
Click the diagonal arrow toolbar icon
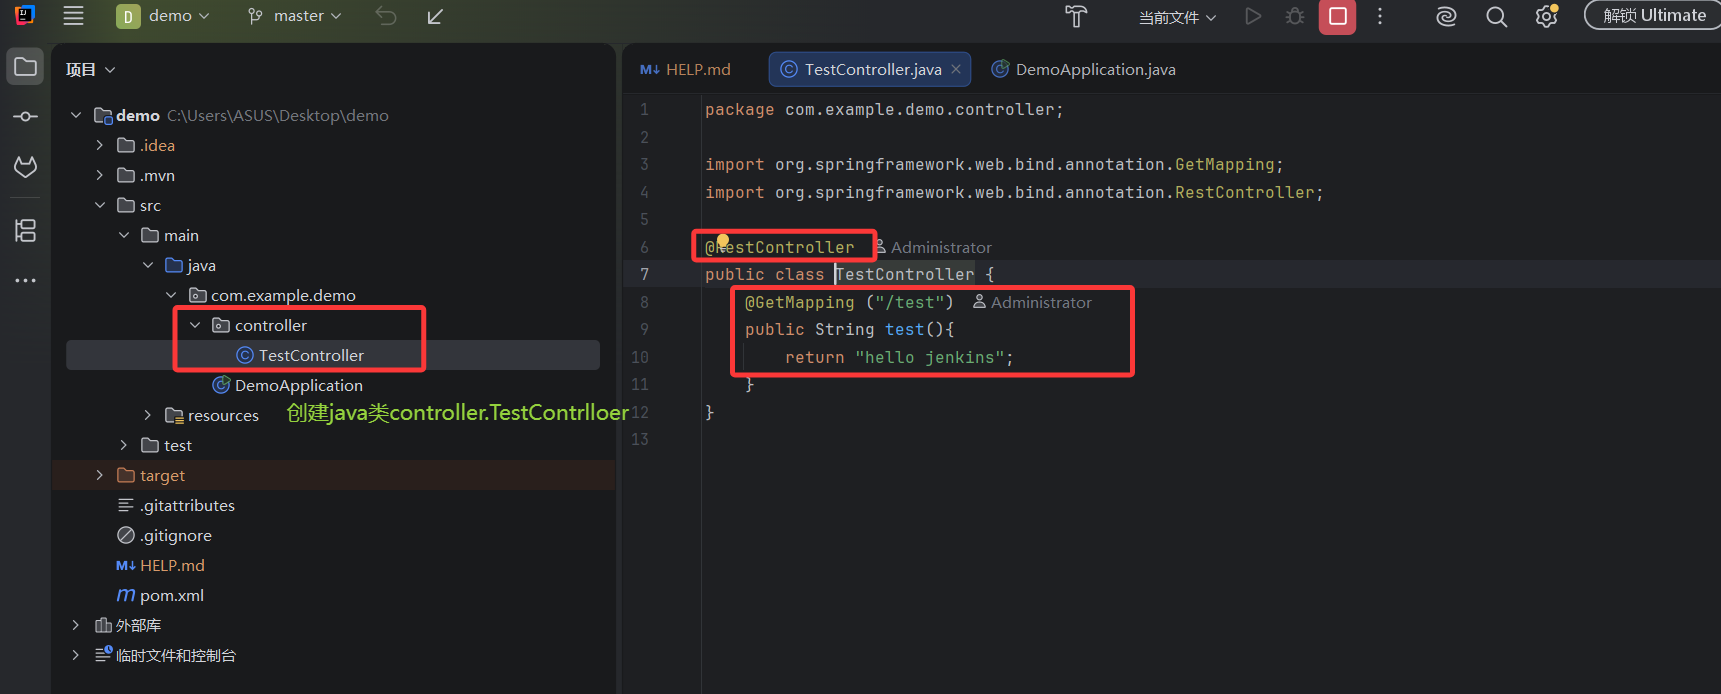(x=435, y=16)
